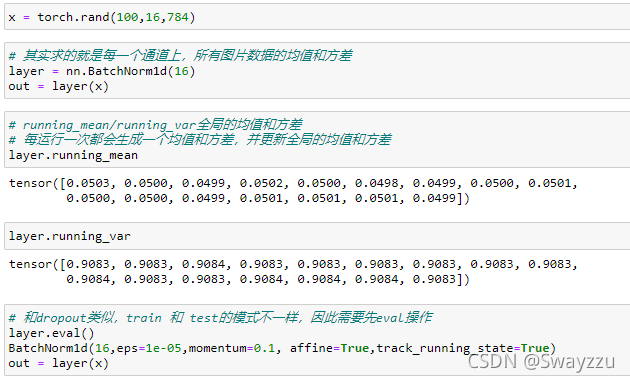
Task: Click the affine=True parameter text
Action: [x=329, y=348]
